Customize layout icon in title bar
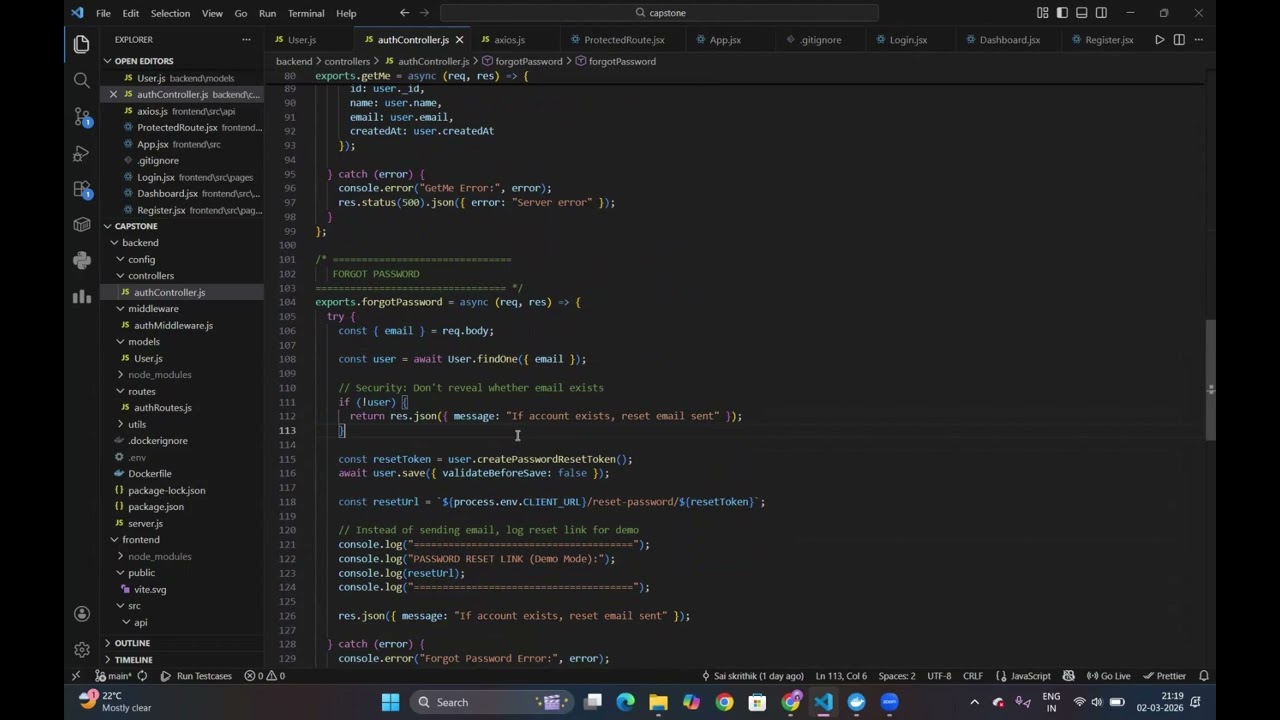This screenshot has height=720, width=1280. (1043, 13)
